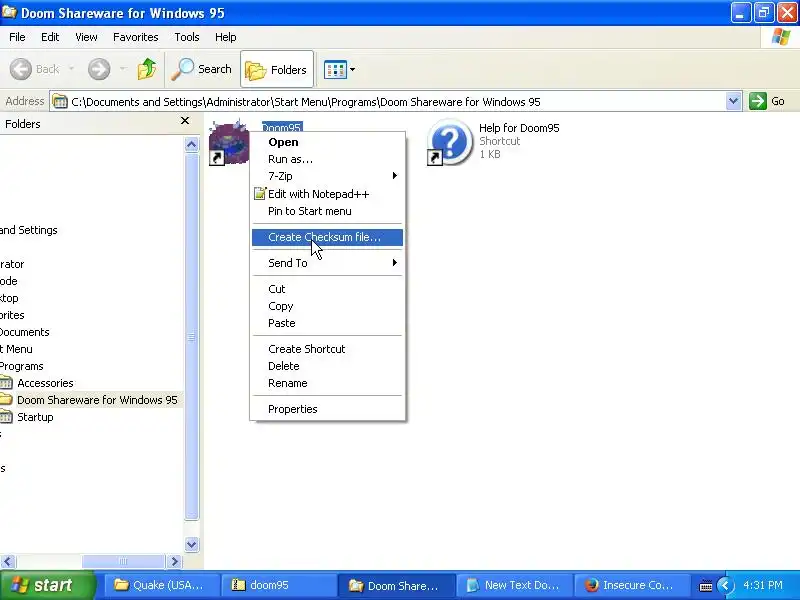Switch to doom95 taskbar window
The width and height of the screenshot is (800, 600).
tap(279, 585)
